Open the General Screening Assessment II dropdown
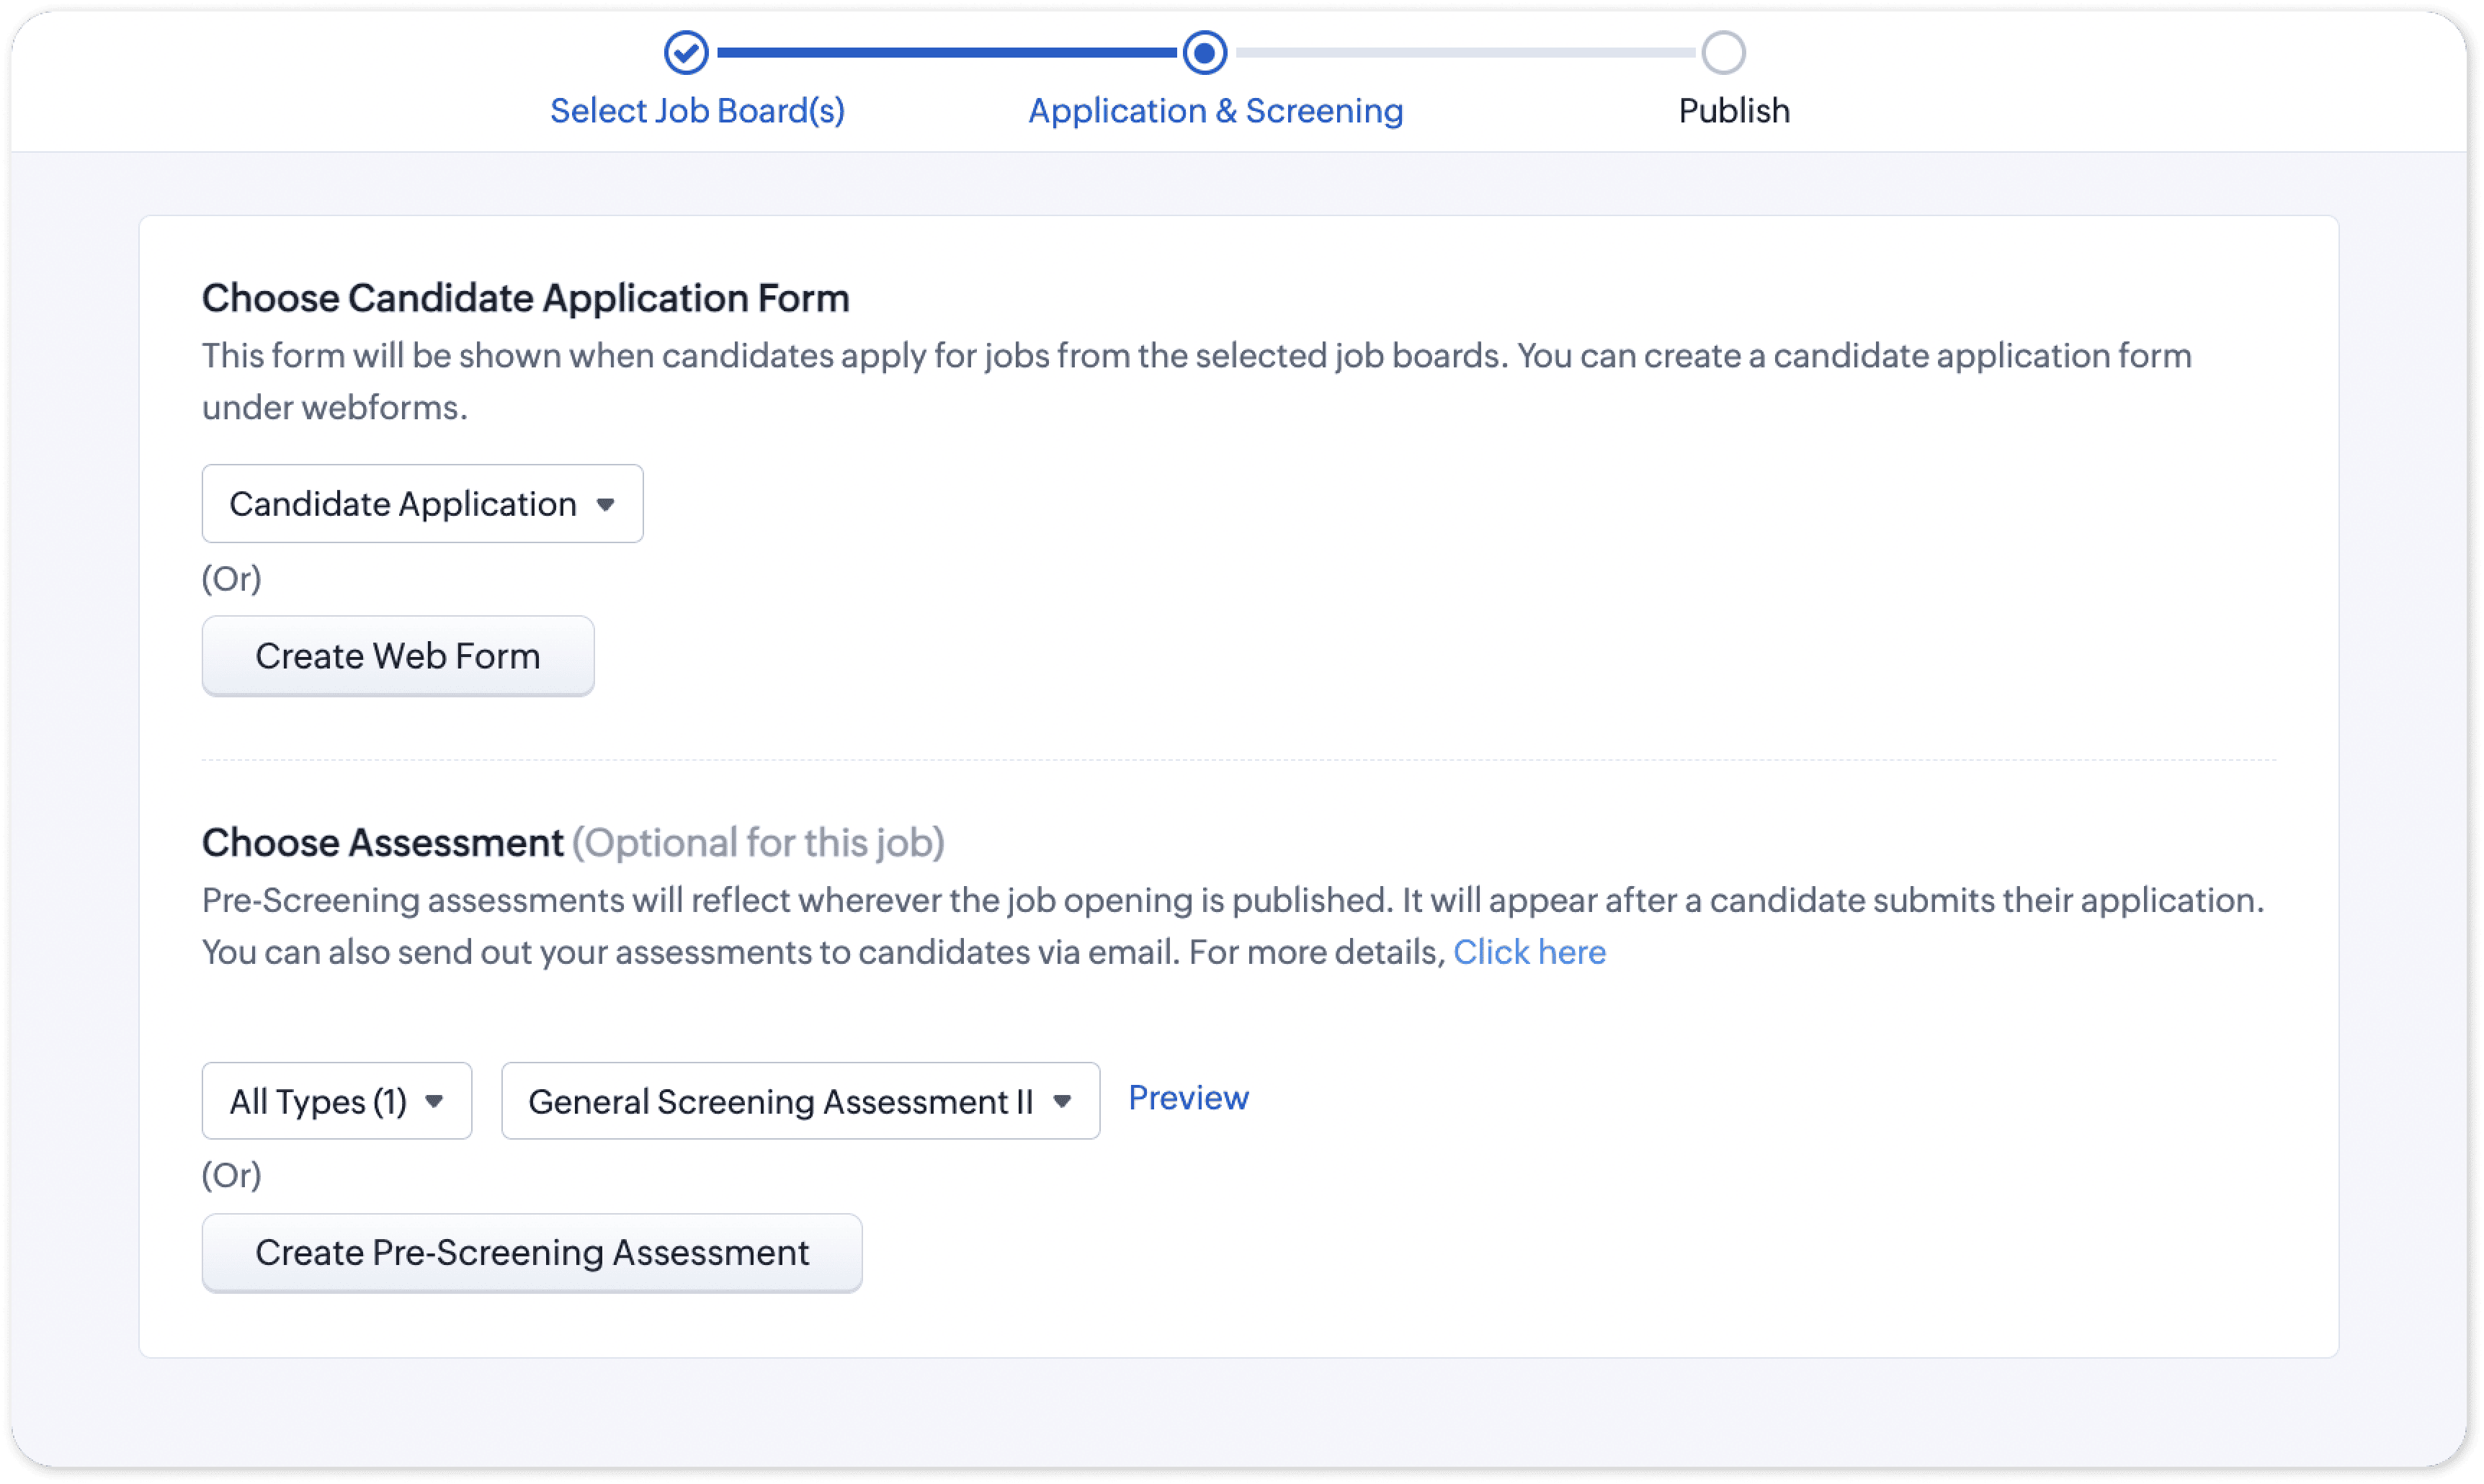Viewport: 2484px width, 1484px height. point(780,1101)
